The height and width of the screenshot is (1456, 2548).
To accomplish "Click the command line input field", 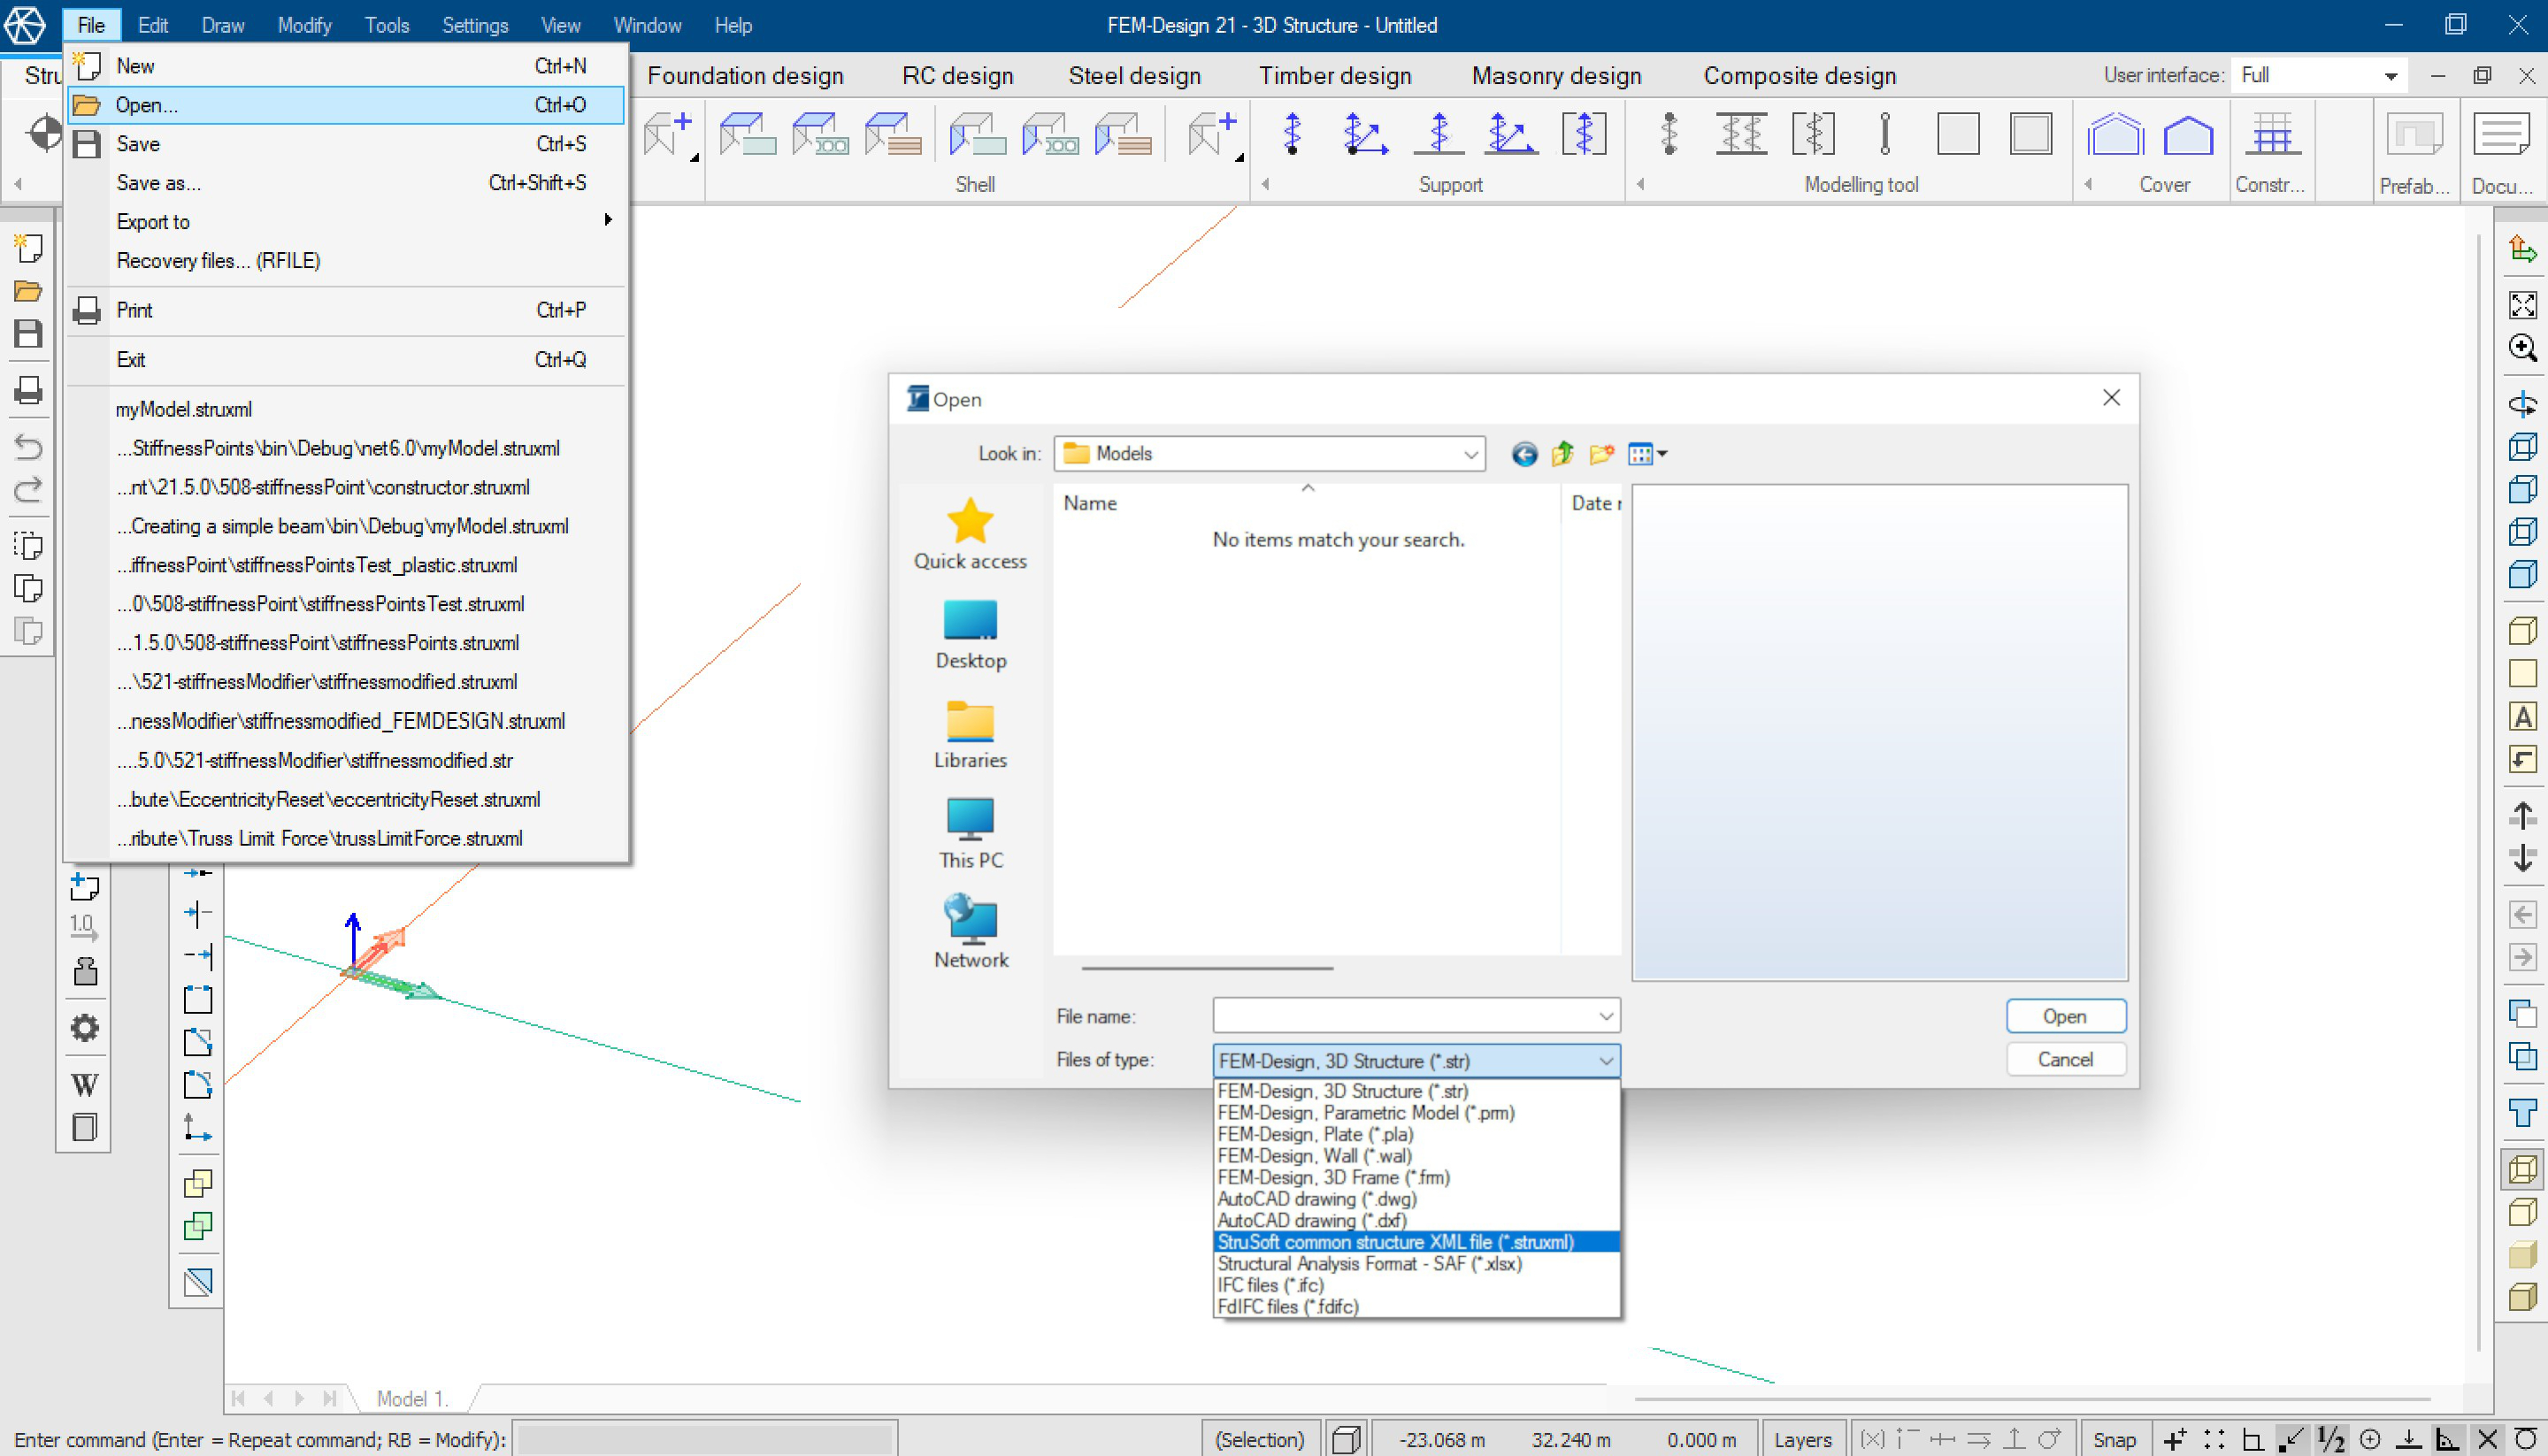I will coord(705,1439).
